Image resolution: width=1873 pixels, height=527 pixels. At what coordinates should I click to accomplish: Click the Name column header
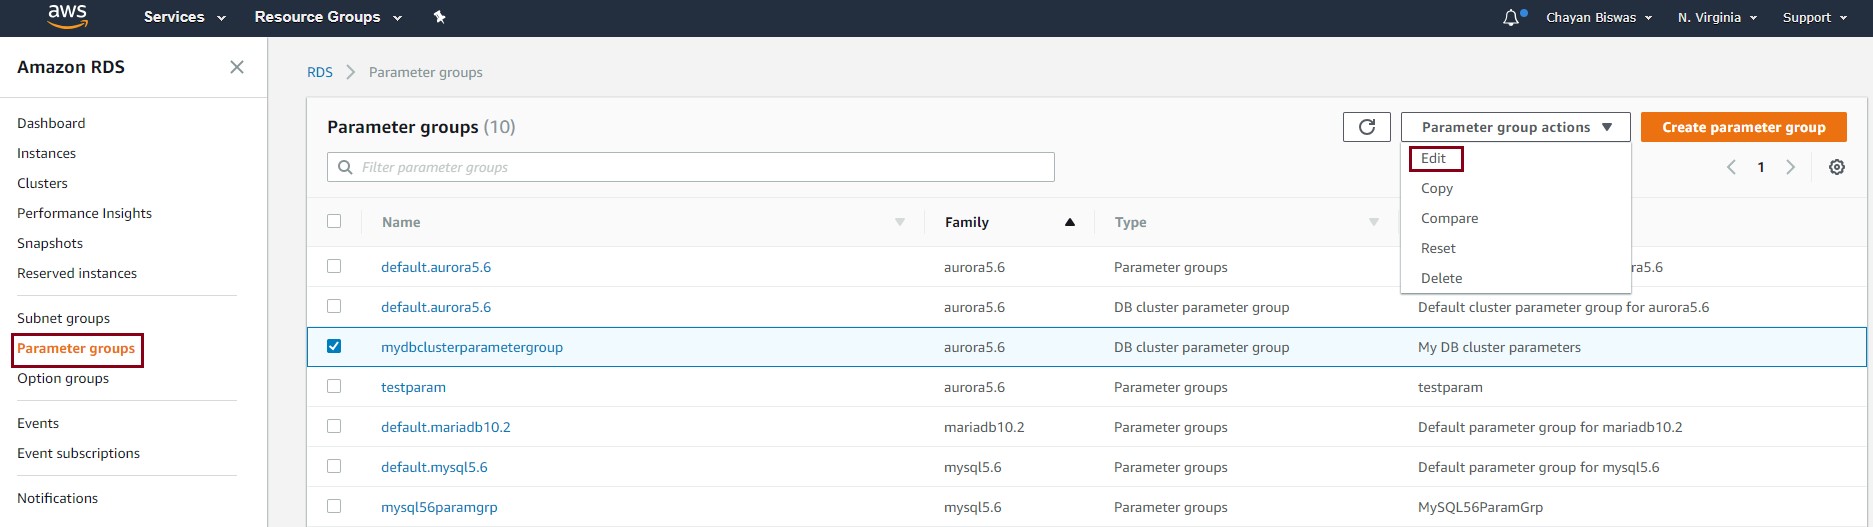[x=401, y=222]
